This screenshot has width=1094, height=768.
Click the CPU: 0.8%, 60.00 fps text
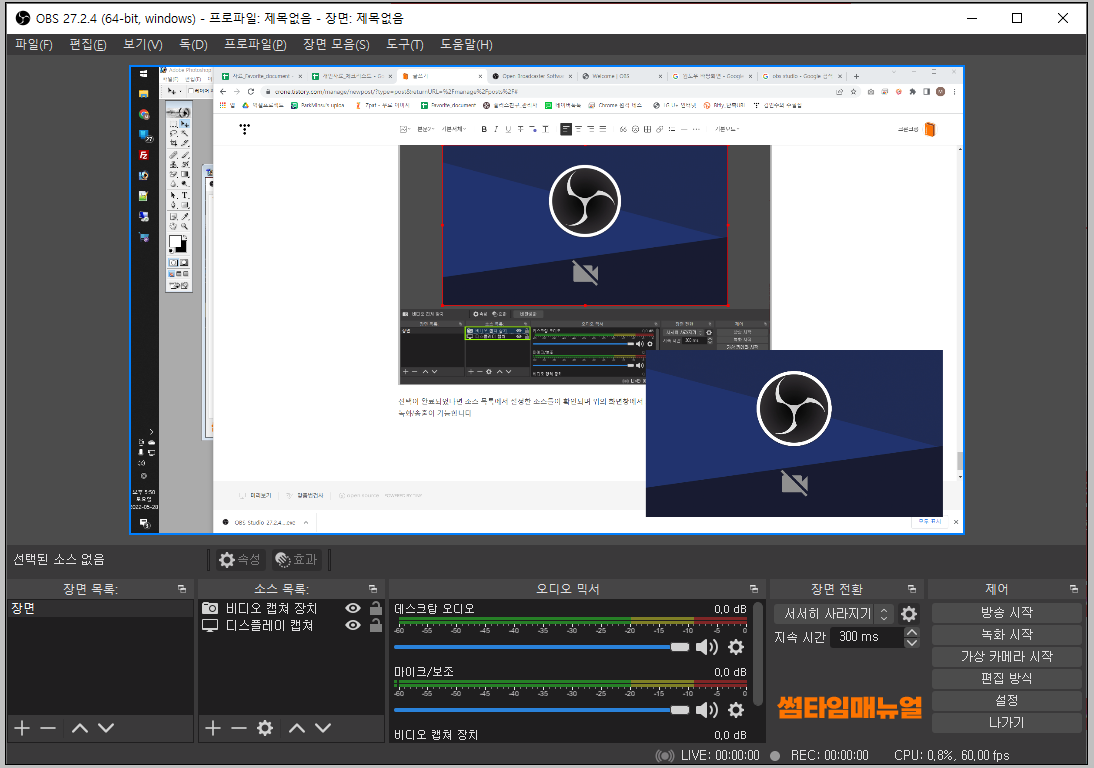[x=952, y=755]
